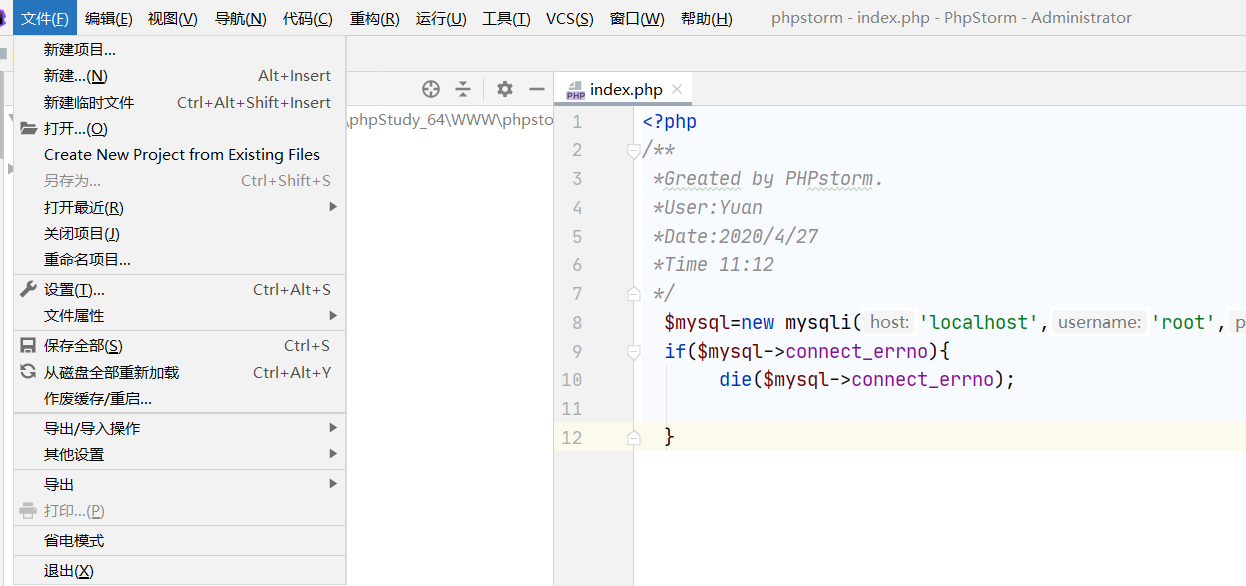Click *Greated by PHPstorm. comment text
Viewport: 1246px width, 586px height.
(768, 179)
